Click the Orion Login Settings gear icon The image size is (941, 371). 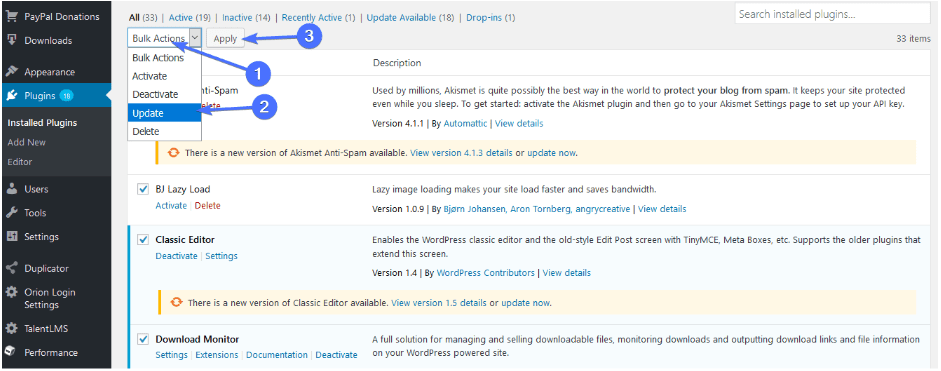click(11, 292)
